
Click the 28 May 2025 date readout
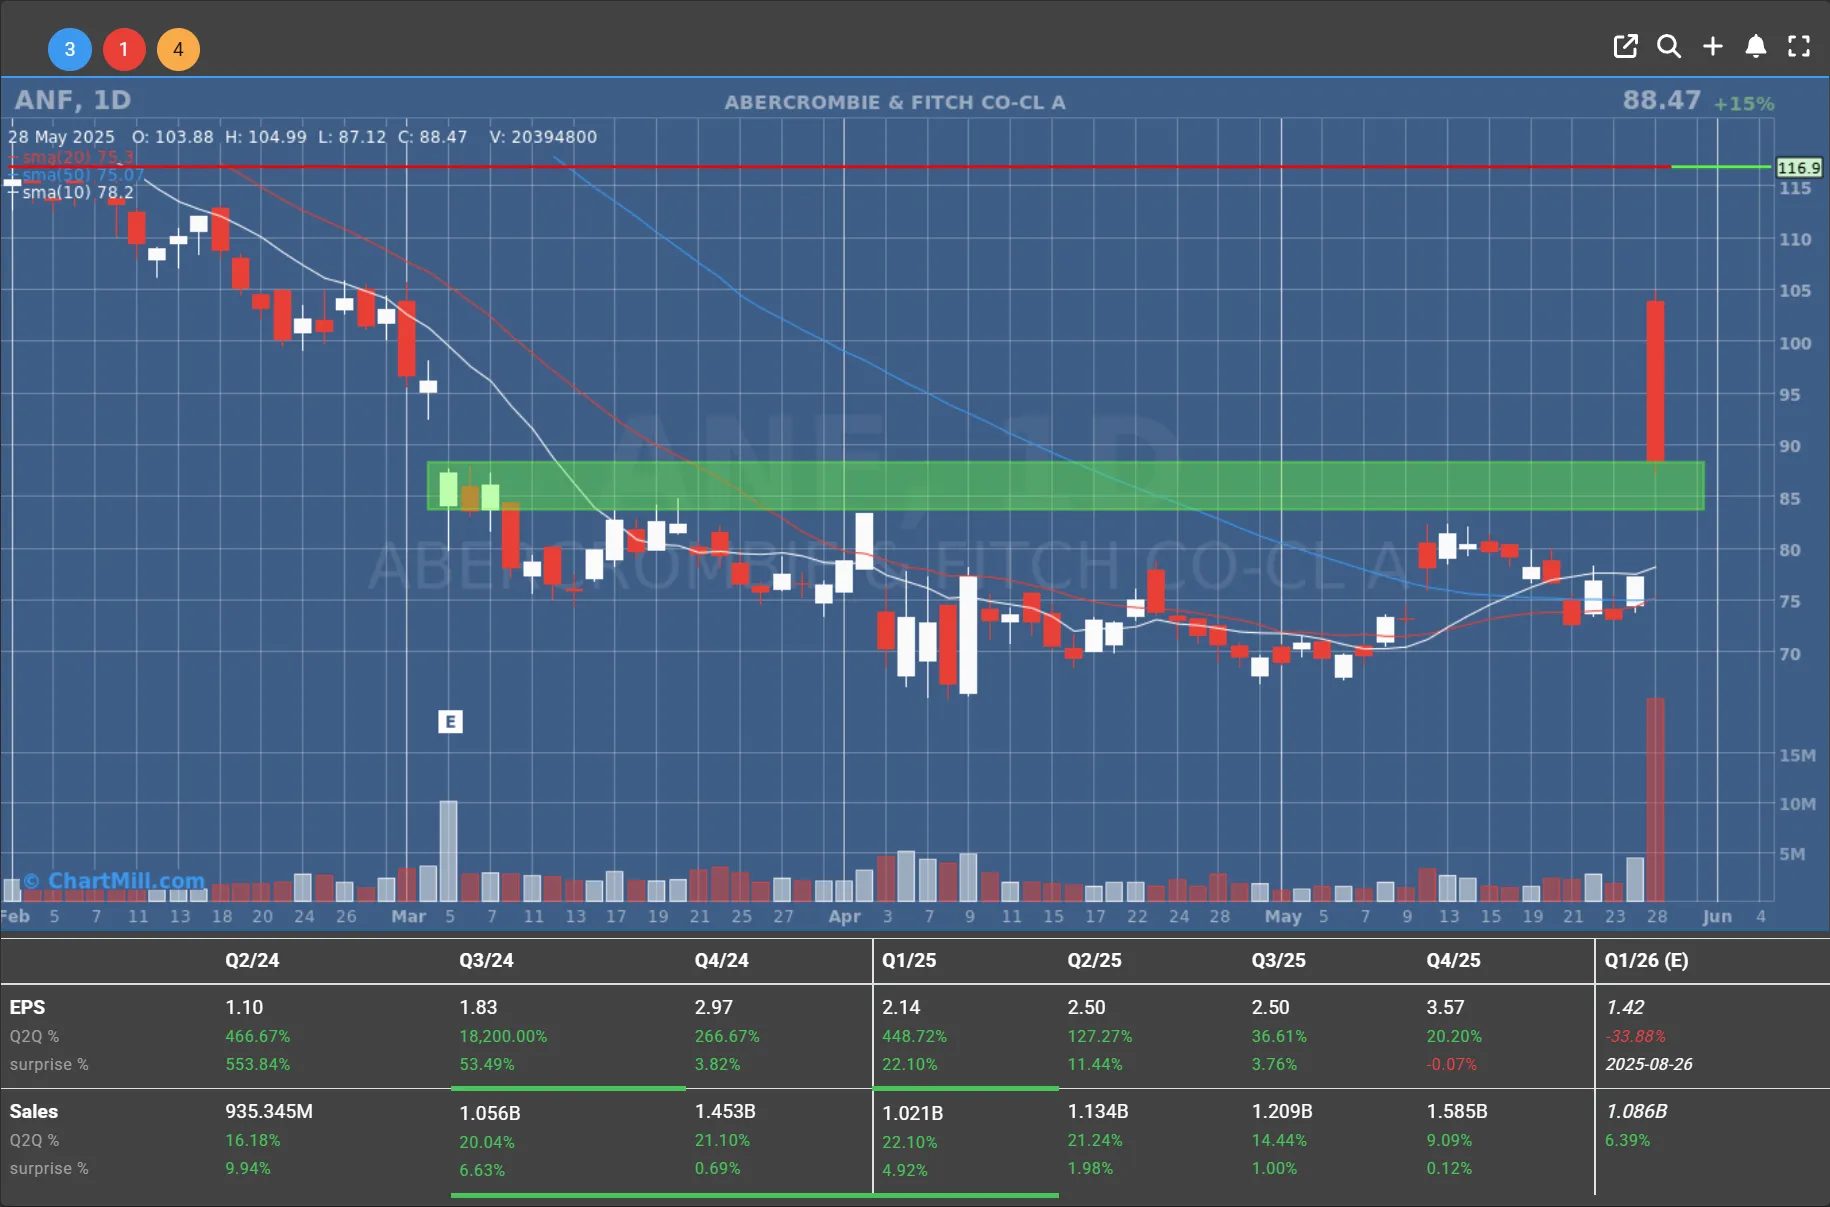[61, 136]
